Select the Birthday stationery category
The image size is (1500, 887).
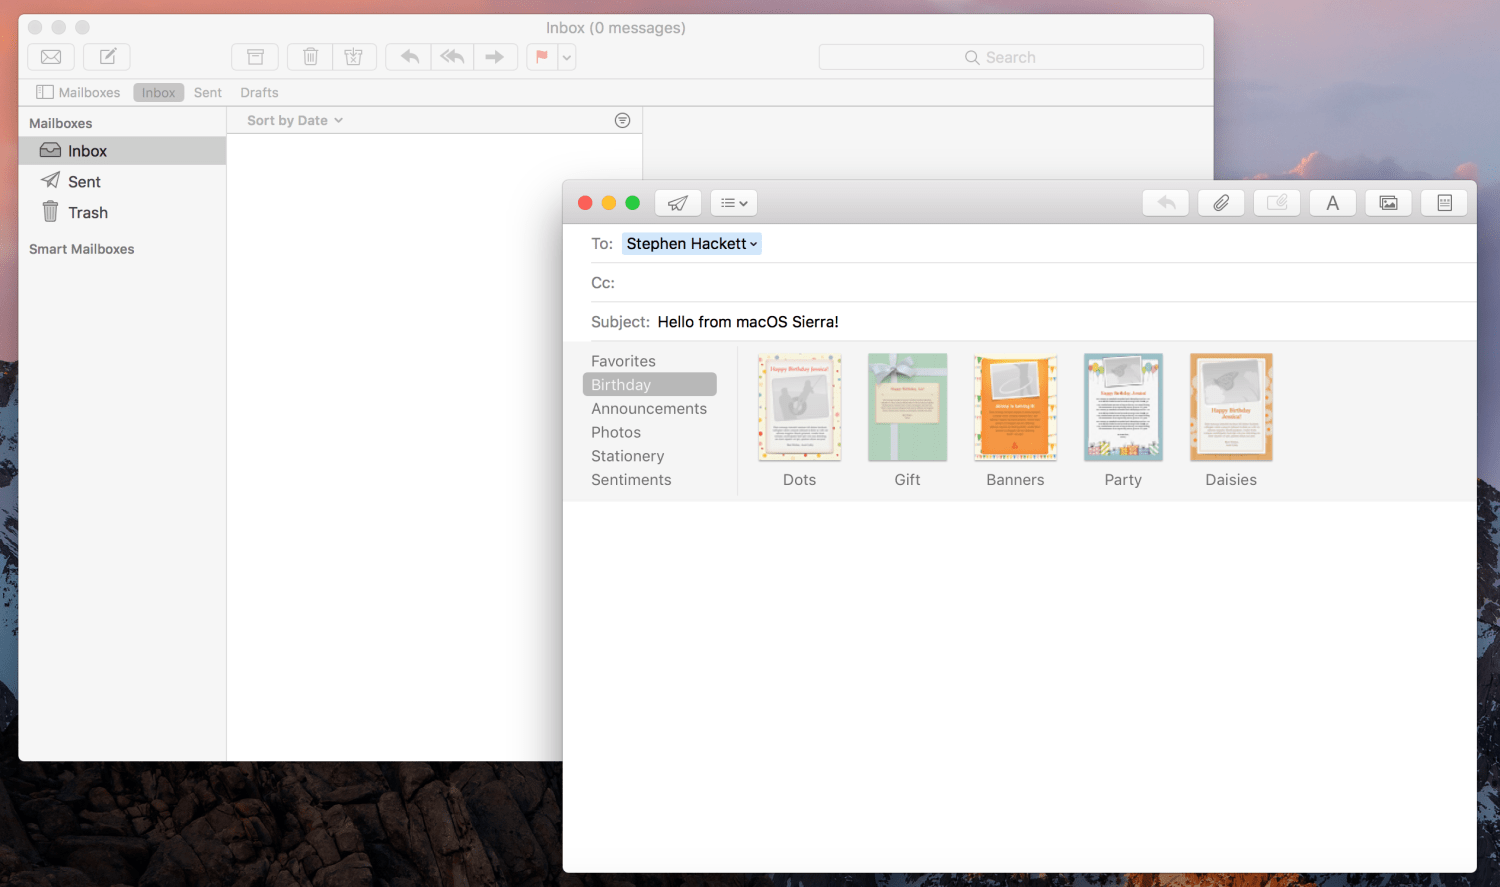tap(650, 385)
